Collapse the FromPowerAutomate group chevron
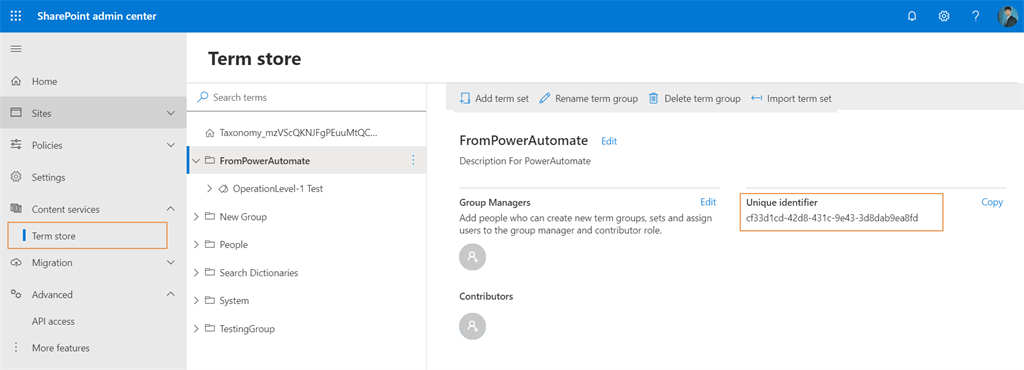This screenshot has width=1024, height=370. coord(196,161)
